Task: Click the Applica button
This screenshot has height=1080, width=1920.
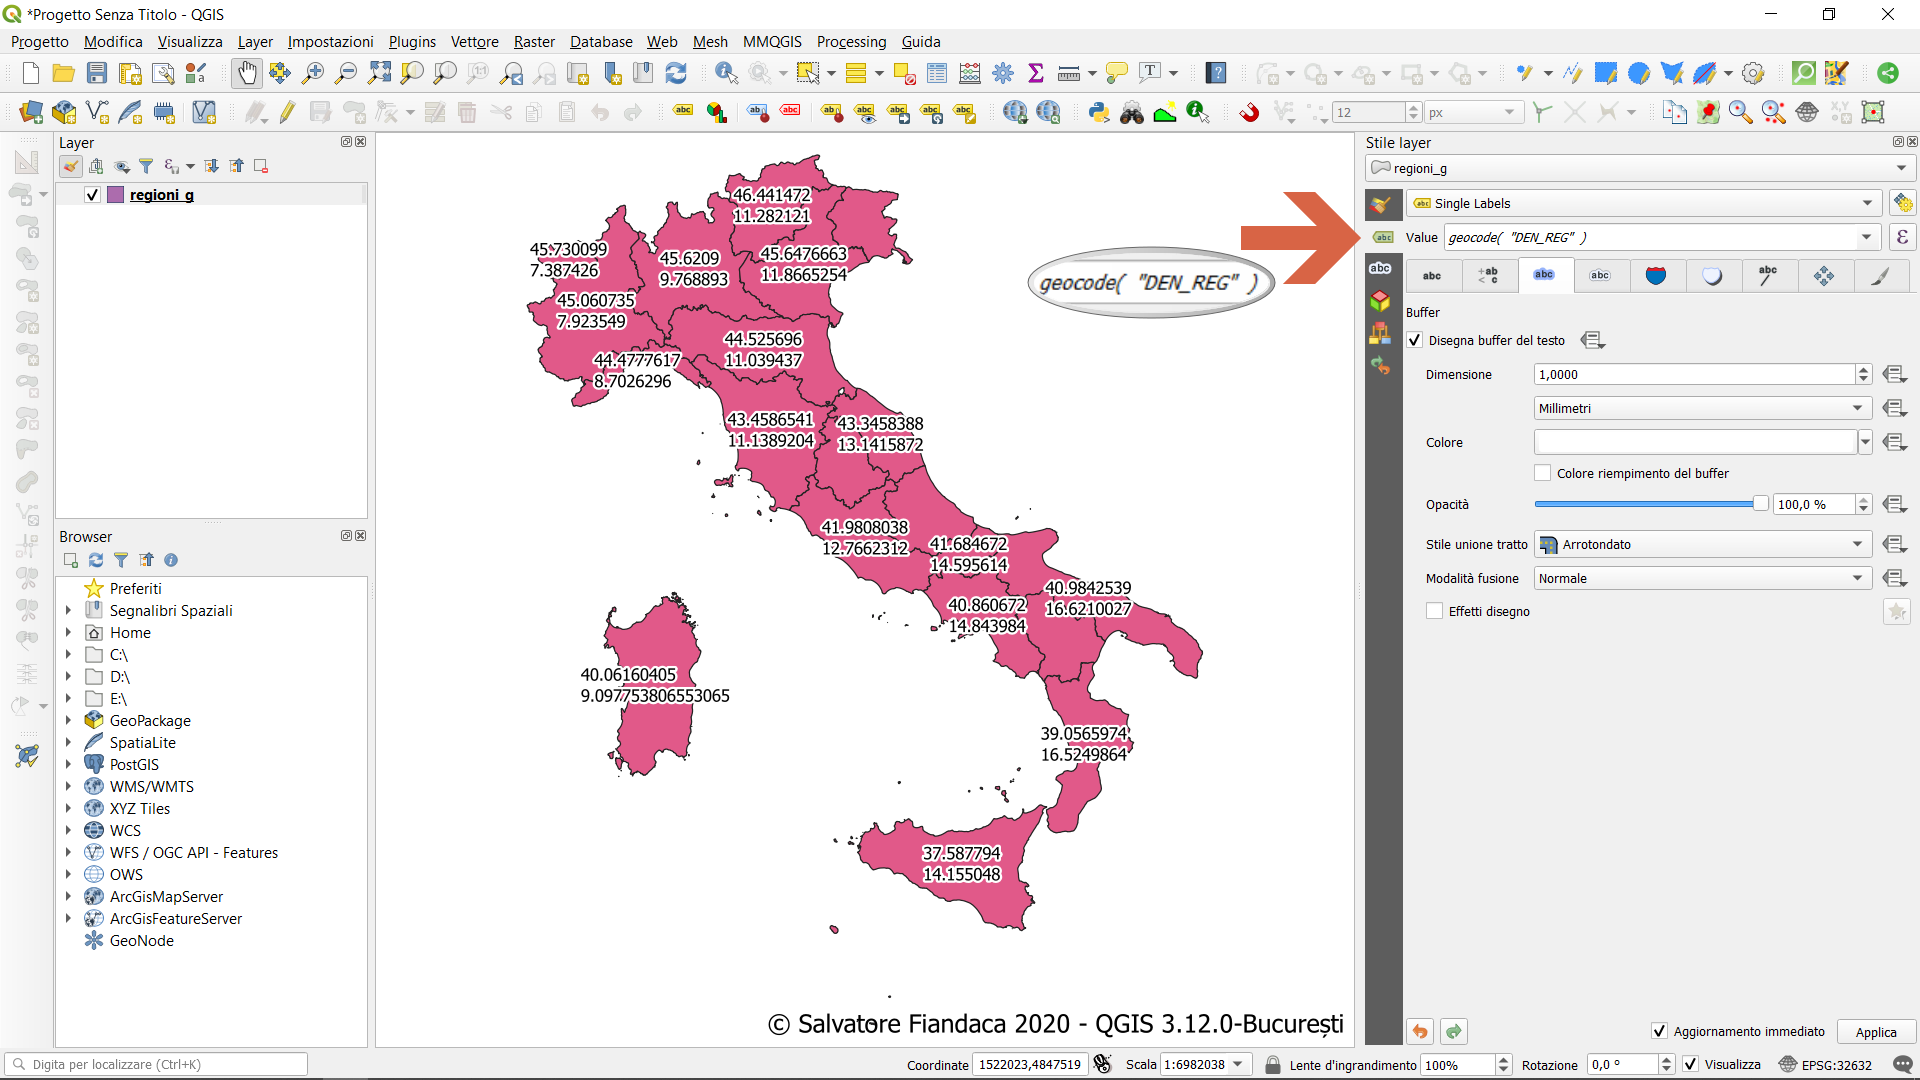Action: (x=1875, y=1032)
